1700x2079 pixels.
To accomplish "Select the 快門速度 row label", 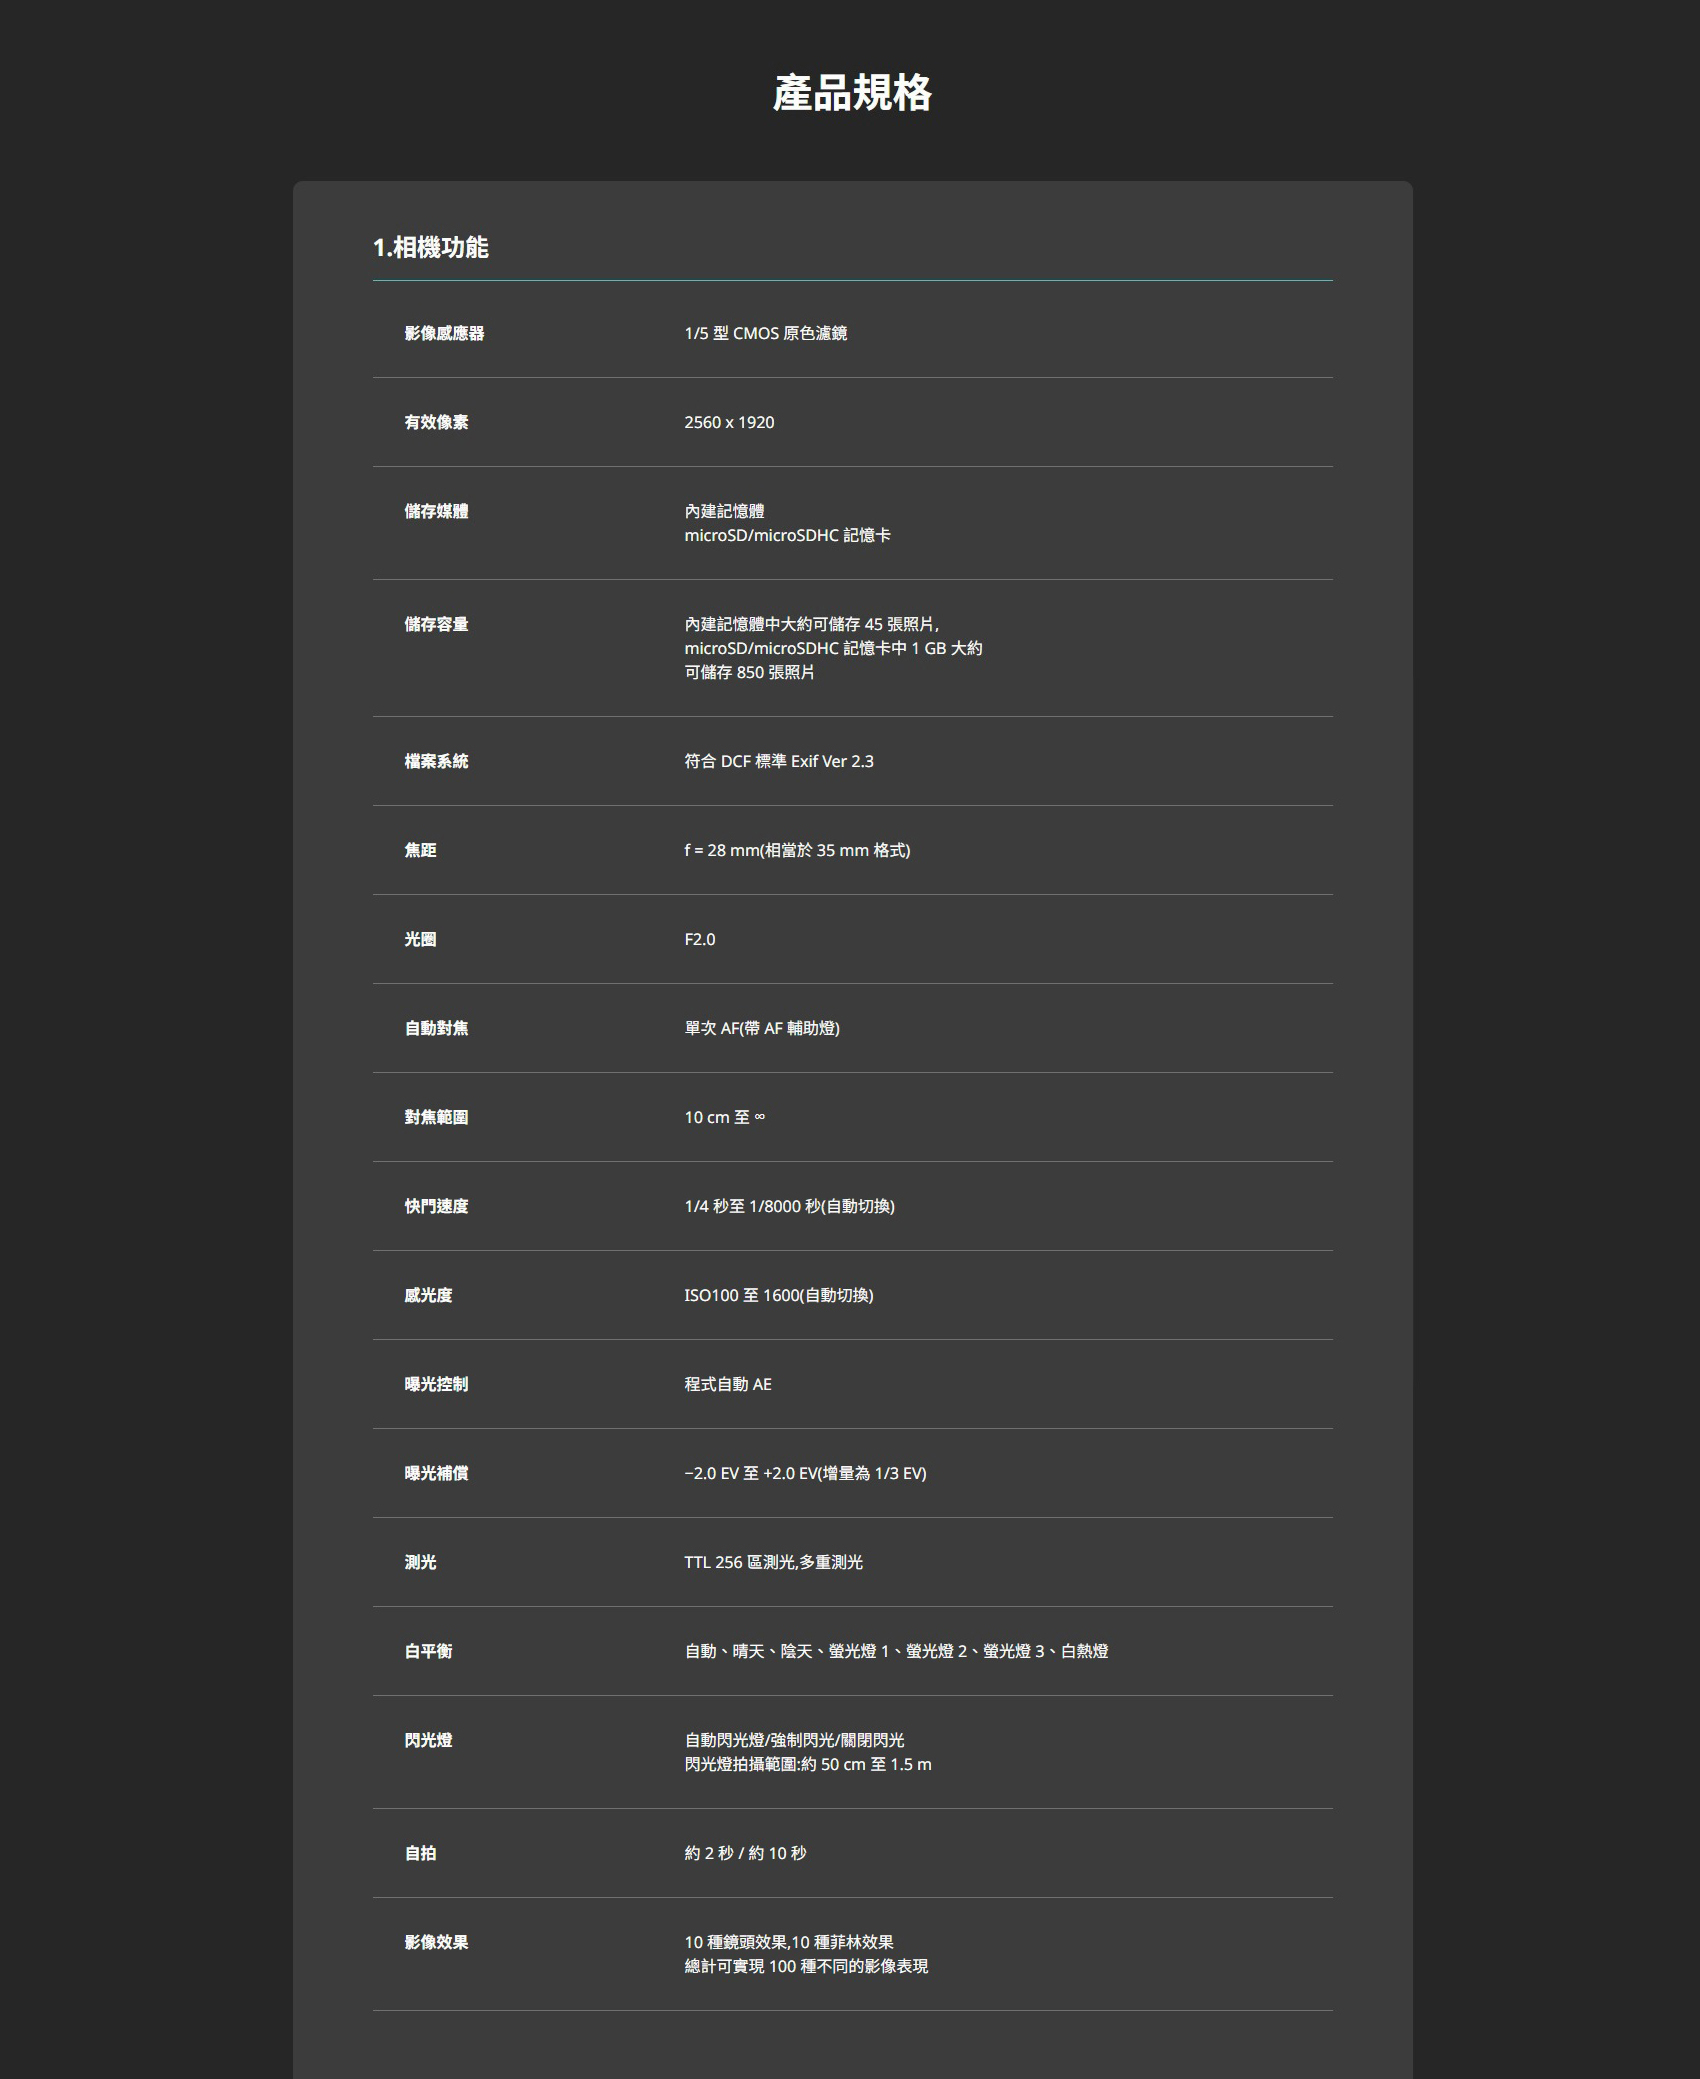I will (436, 1206).
